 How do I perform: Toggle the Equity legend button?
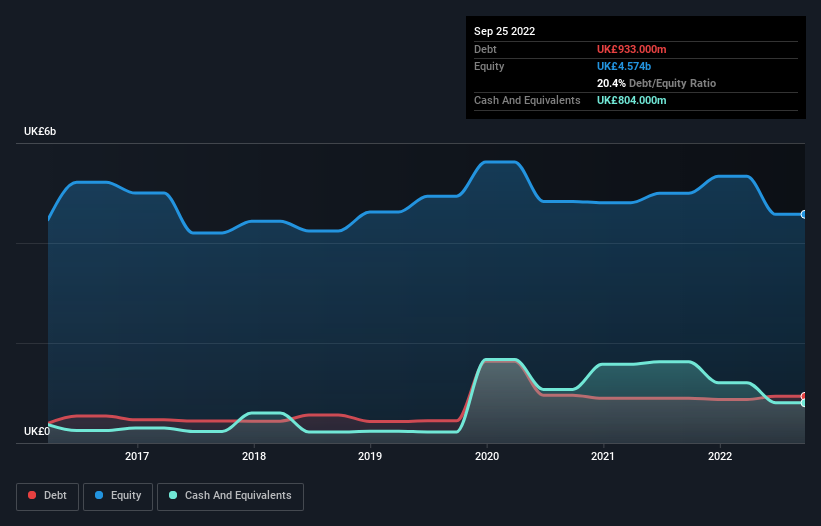pos(118,496)
